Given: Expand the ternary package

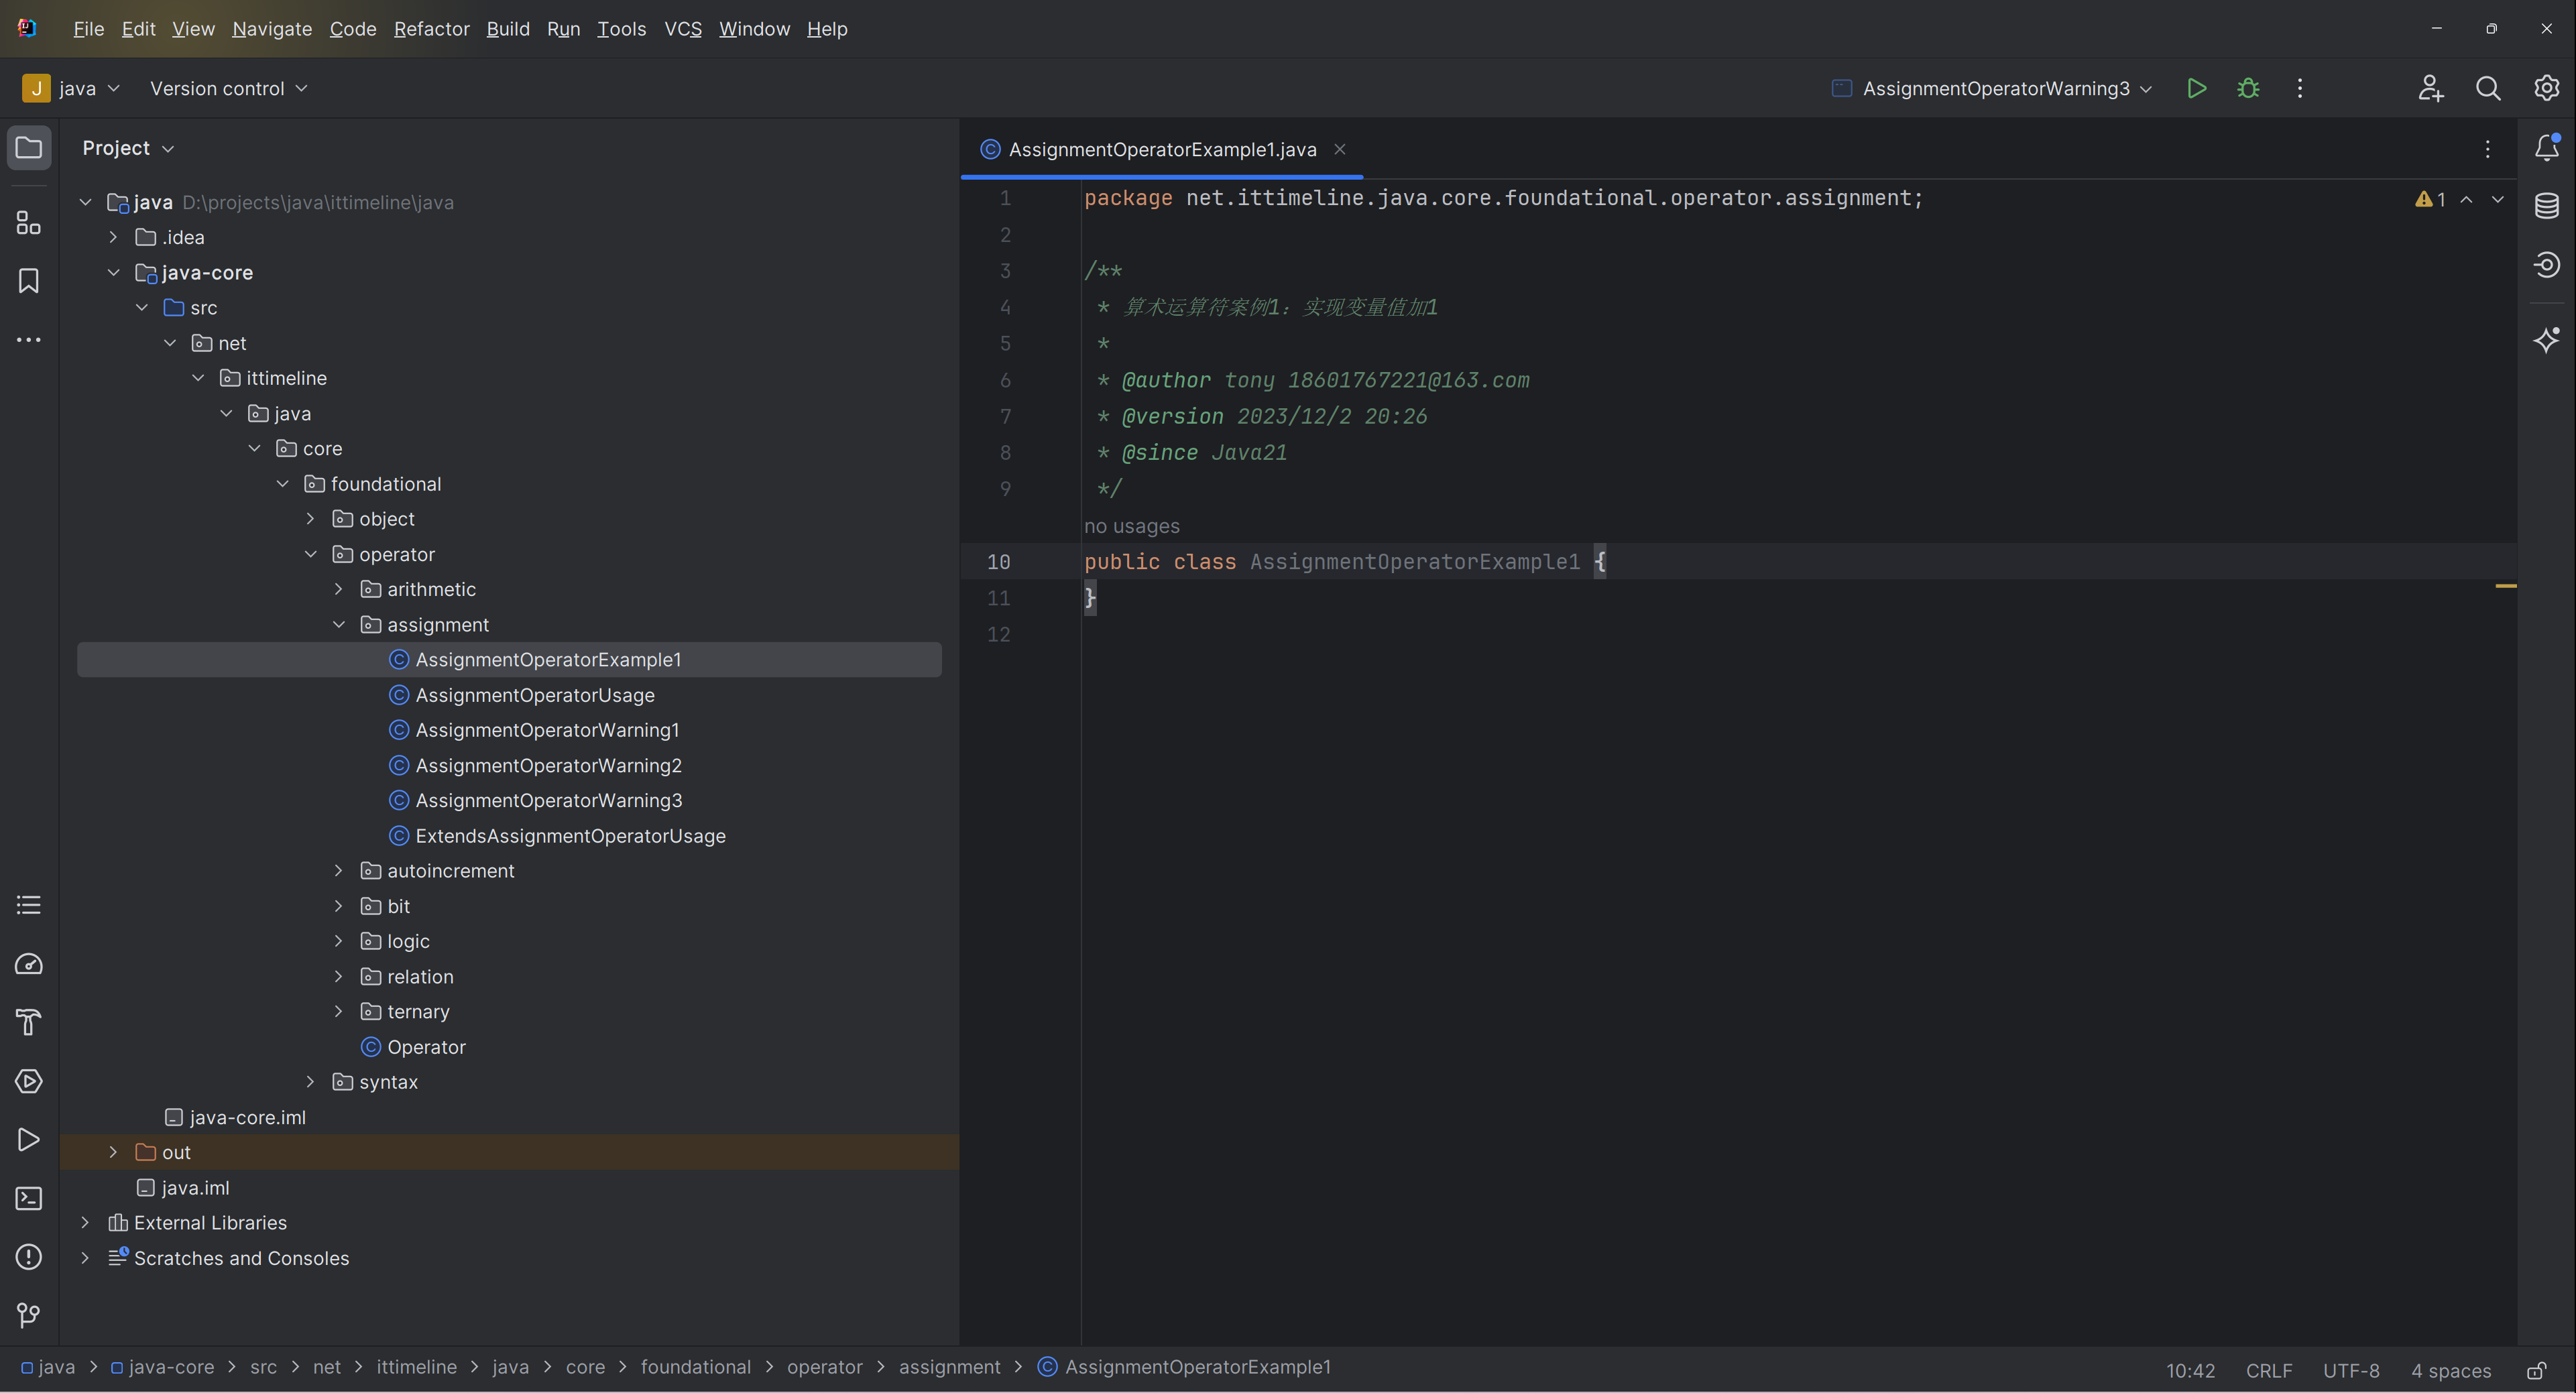Looking at the screenshot, I should point(339,1011).
